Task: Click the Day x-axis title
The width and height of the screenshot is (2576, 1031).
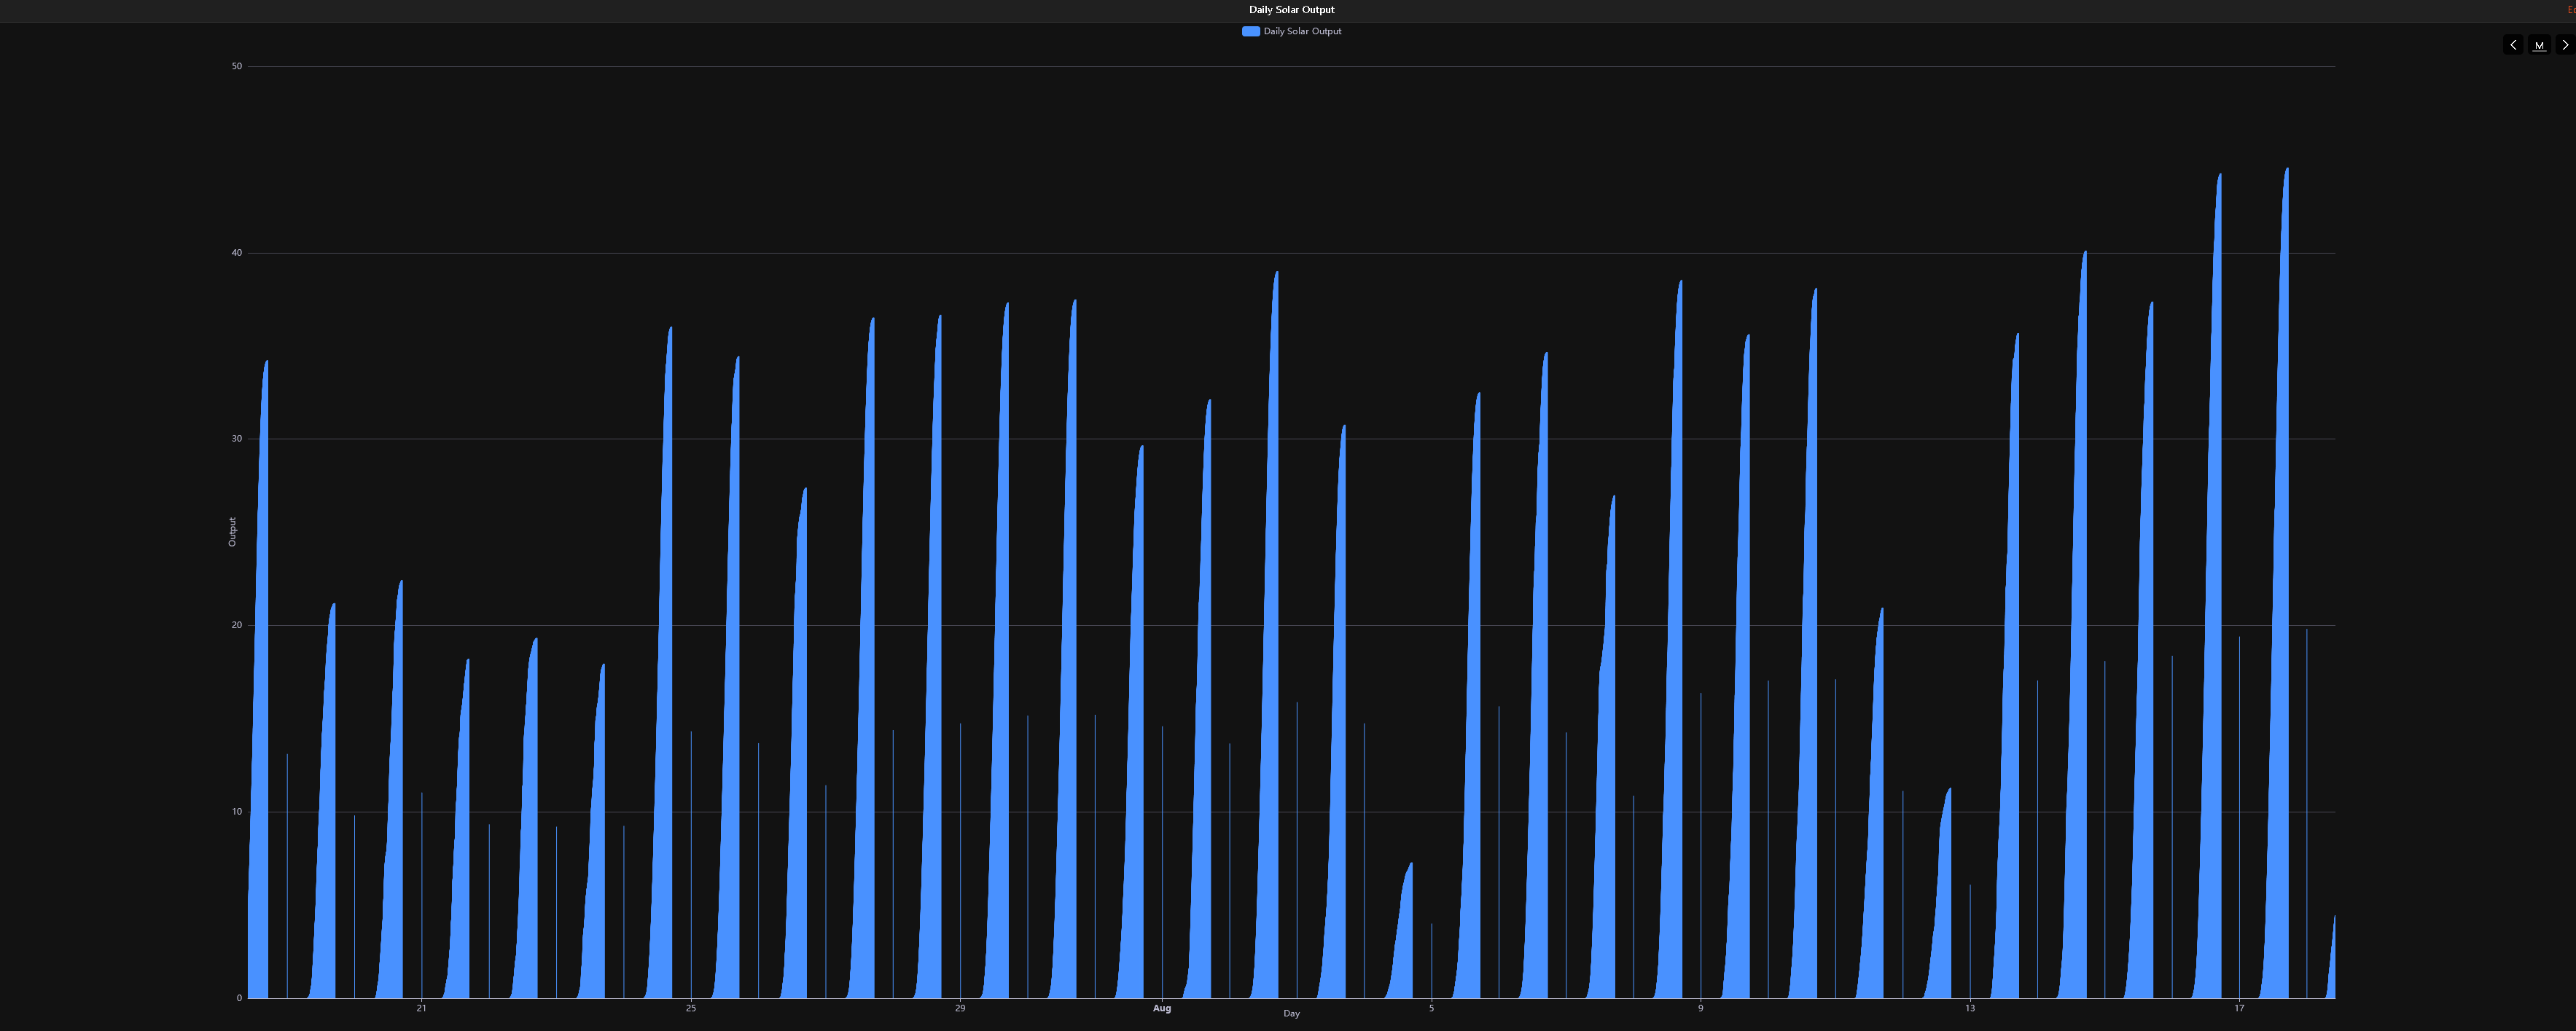Action: pyautogui.click(x=1291, y=1013)
